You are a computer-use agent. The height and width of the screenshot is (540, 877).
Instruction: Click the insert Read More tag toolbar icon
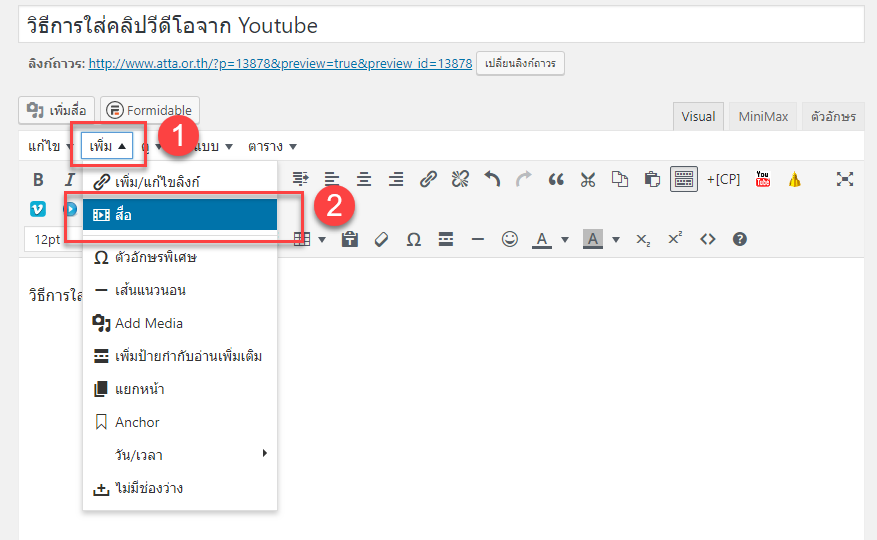click(446, 240)
